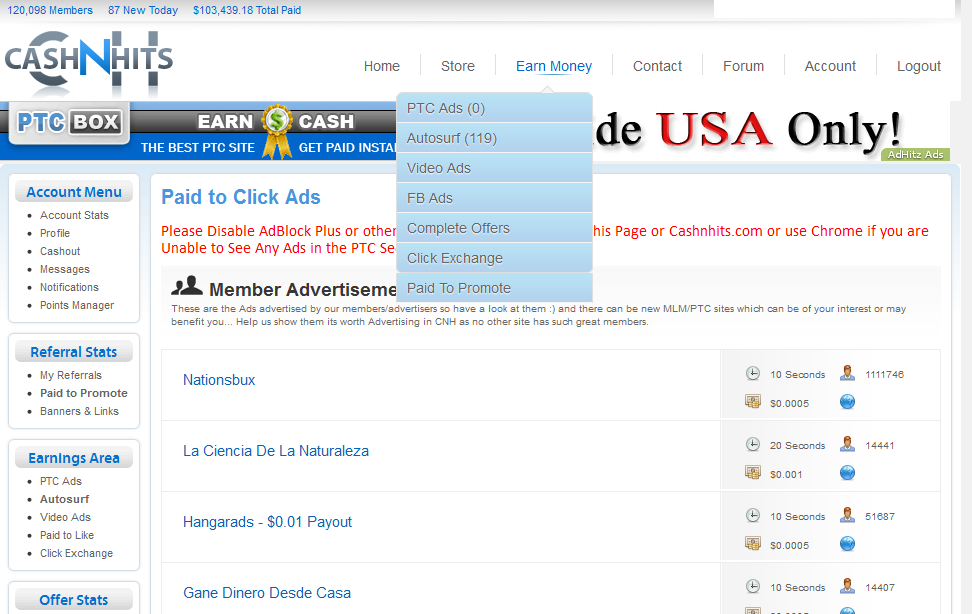
Task: Click the clock icon in Nationsbux row
Action: 753,373
